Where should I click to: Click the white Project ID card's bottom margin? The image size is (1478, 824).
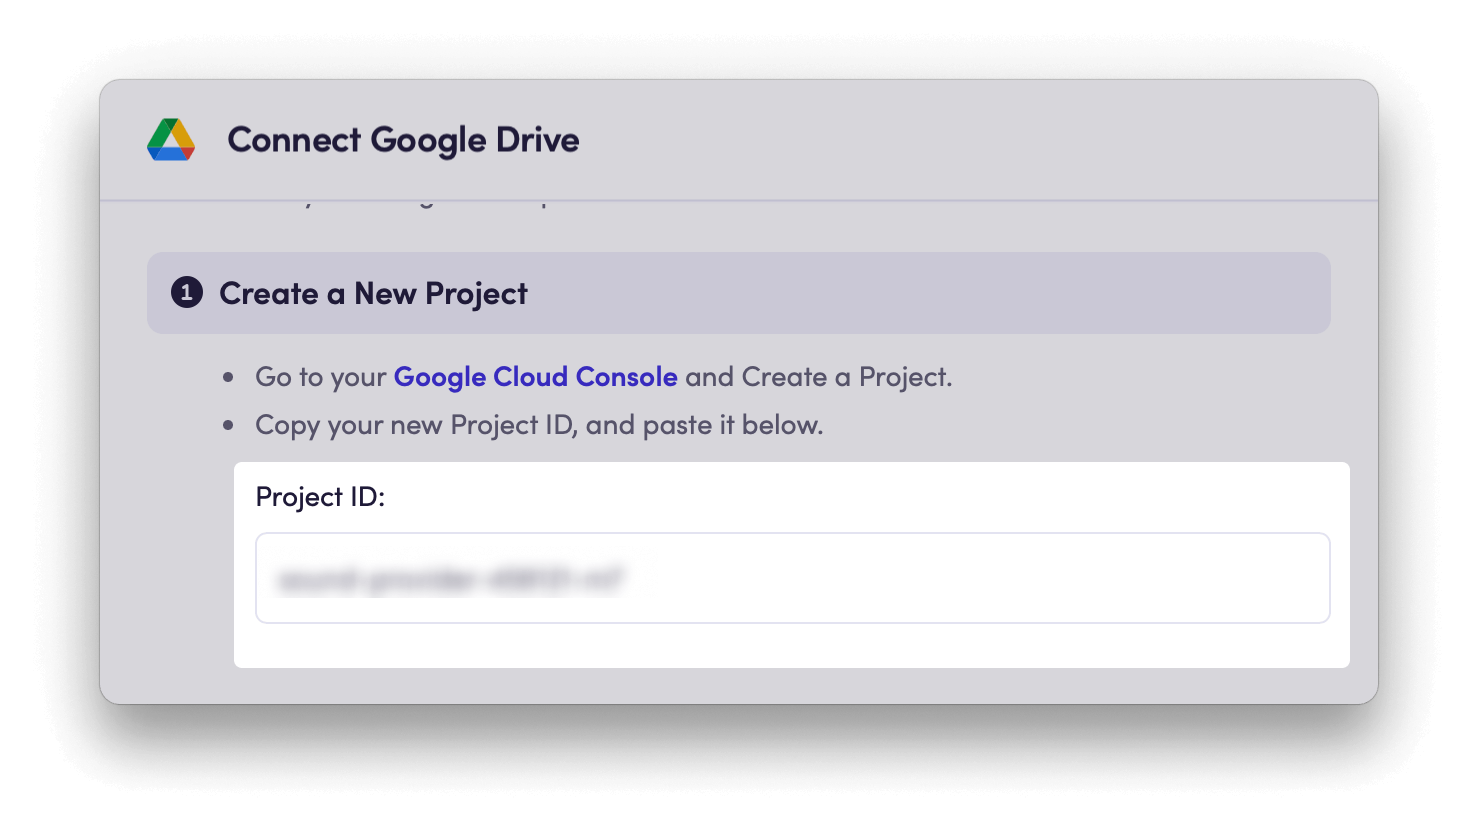(x=790, y=647)
